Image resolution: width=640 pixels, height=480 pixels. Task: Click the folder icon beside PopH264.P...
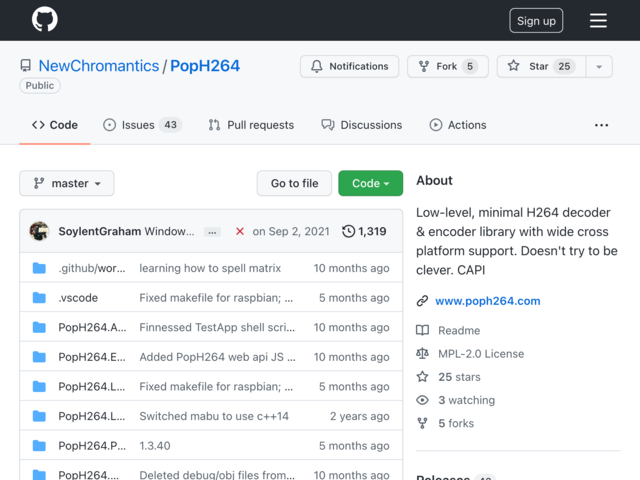(x=39, y=446)
